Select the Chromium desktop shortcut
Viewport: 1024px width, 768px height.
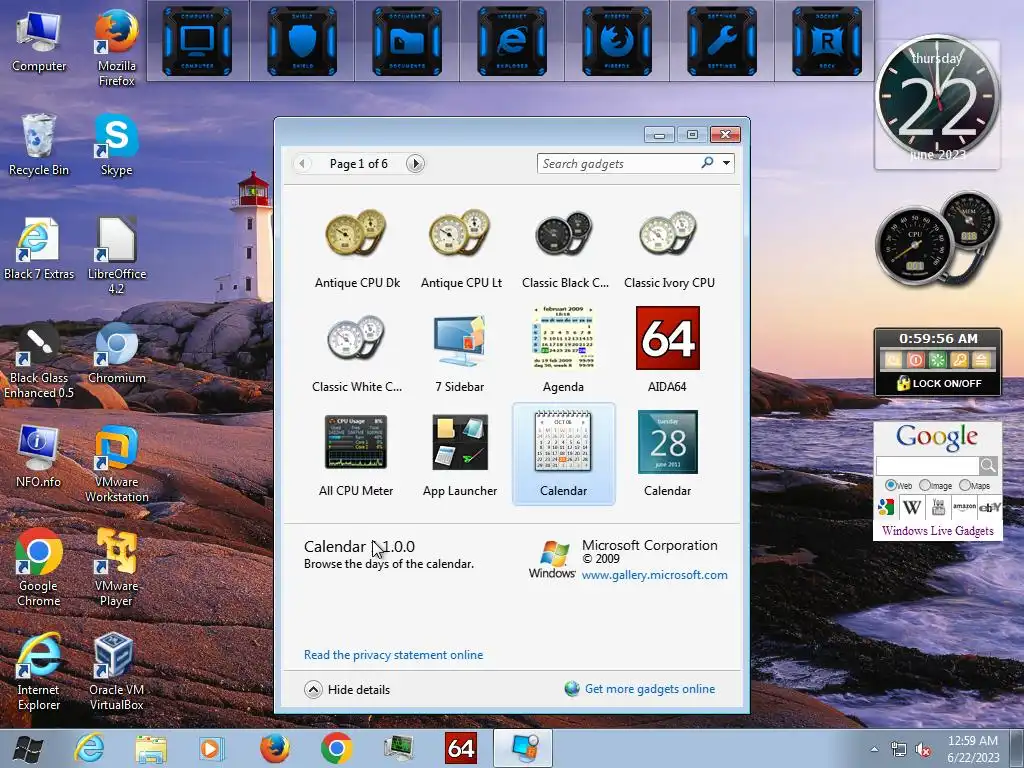(x=116, y=353)
